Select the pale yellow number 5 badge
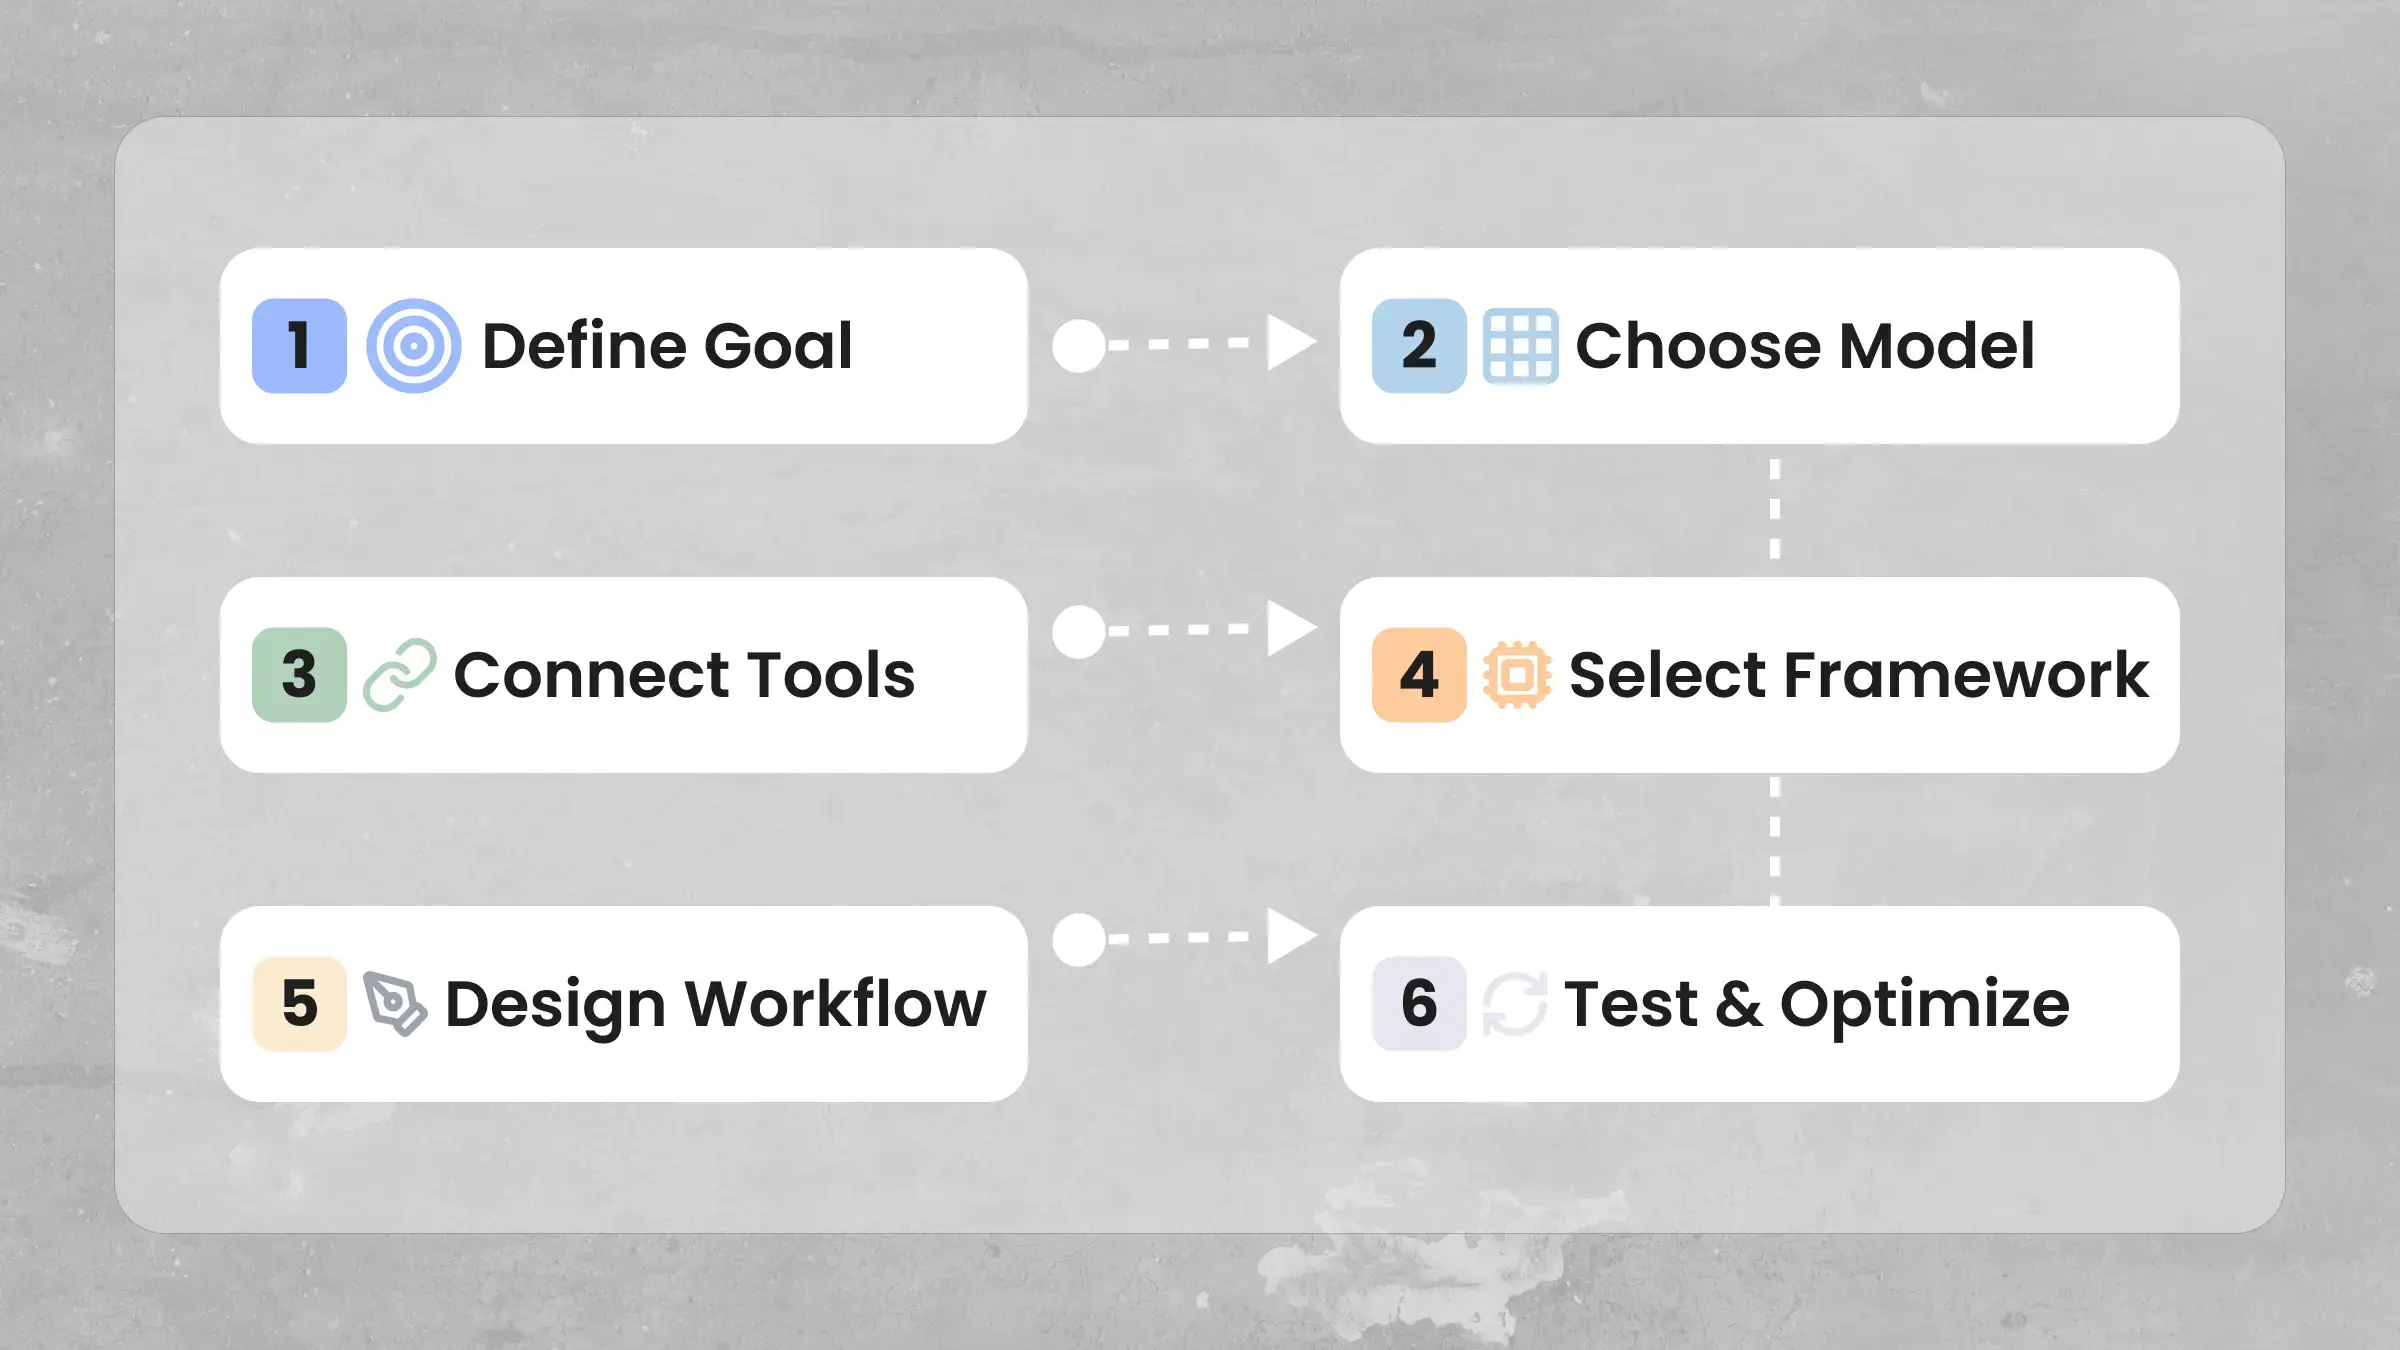Image resolution: width=2400 pixels, height=1350 pixels. [299, 1004]
